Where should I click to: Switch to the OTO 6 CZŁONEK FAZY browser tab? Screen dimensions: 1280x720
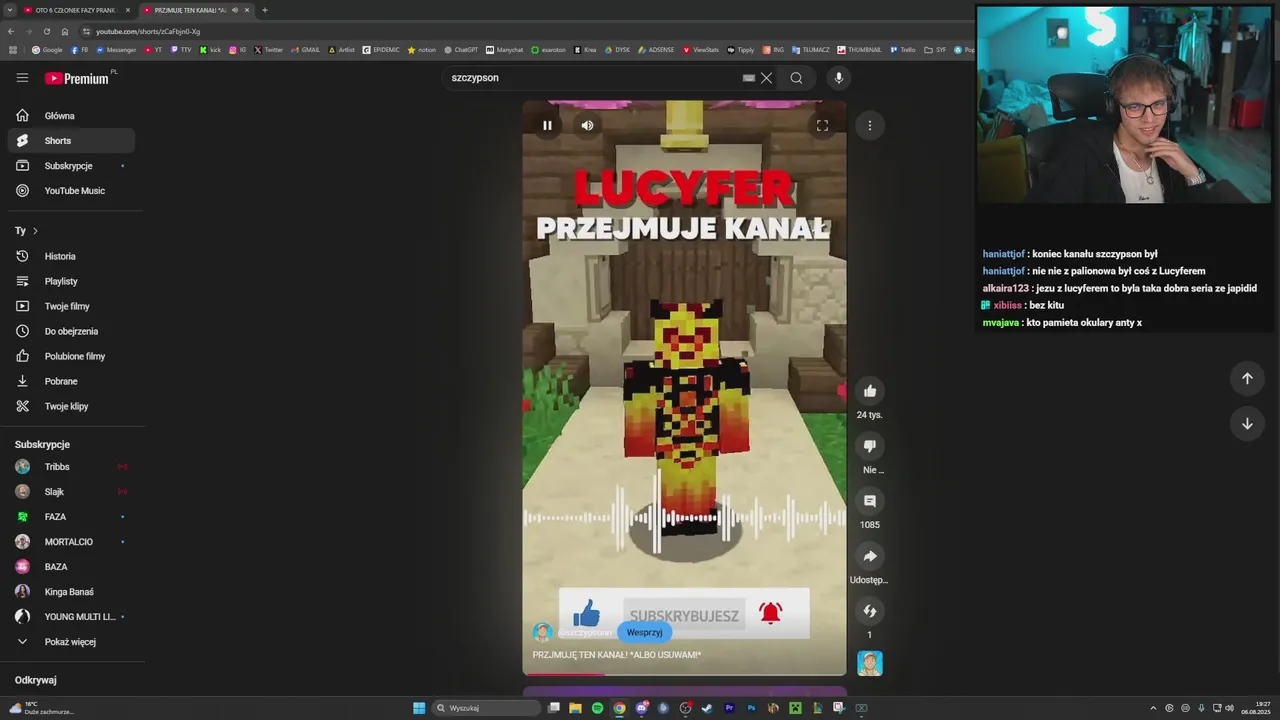[76, 10]
